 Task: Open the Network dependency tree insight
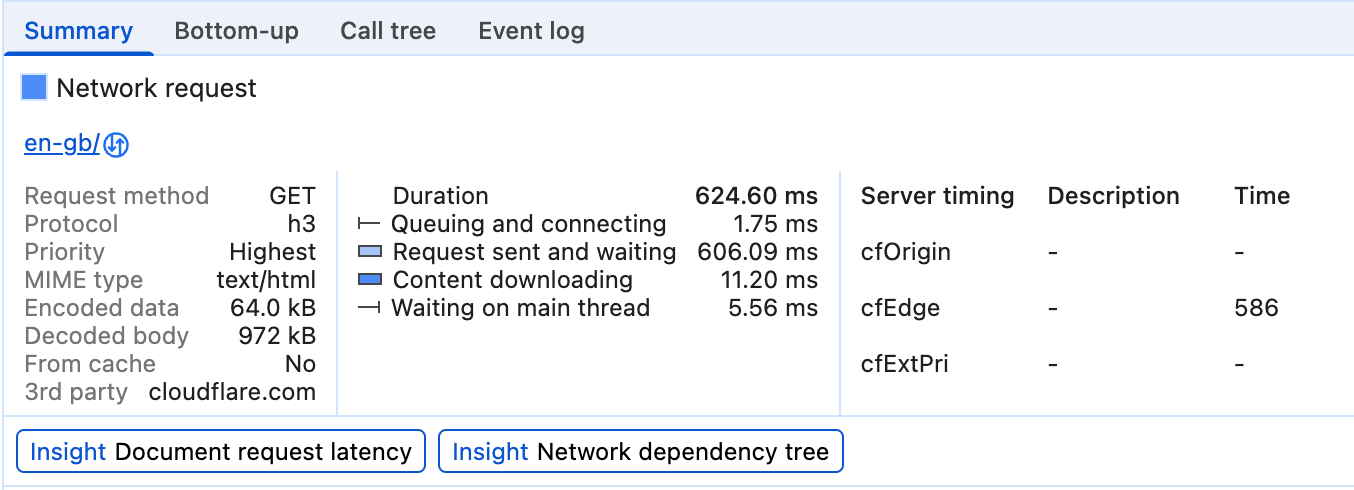pos(640,452)
